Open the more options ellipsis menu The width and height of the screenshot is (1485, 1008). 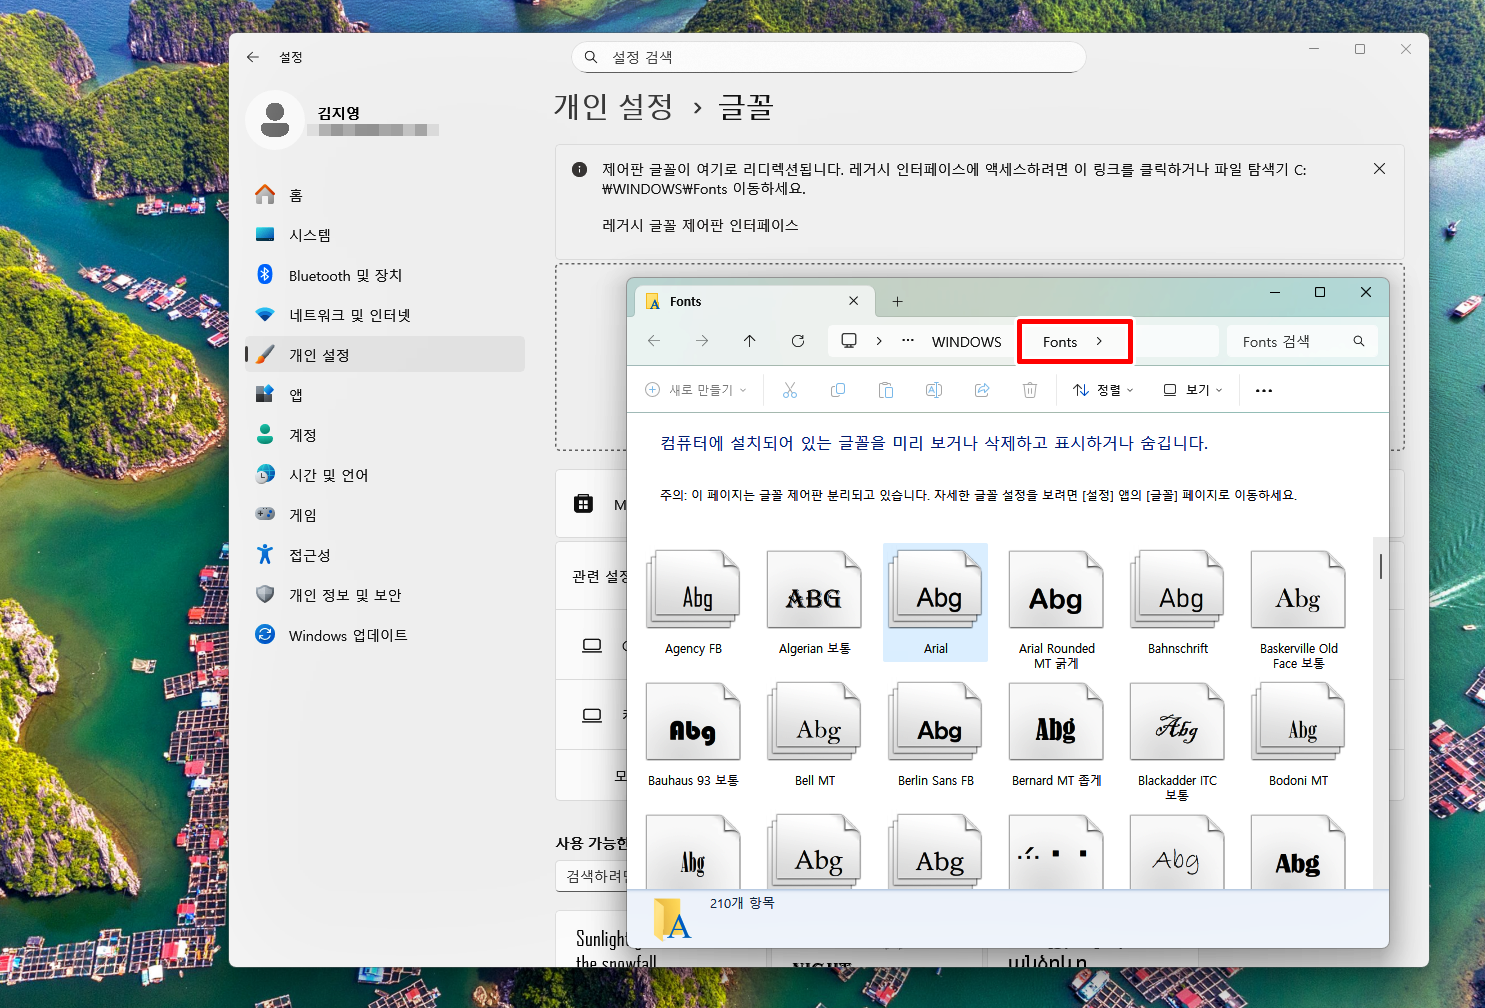(1264, 390)
